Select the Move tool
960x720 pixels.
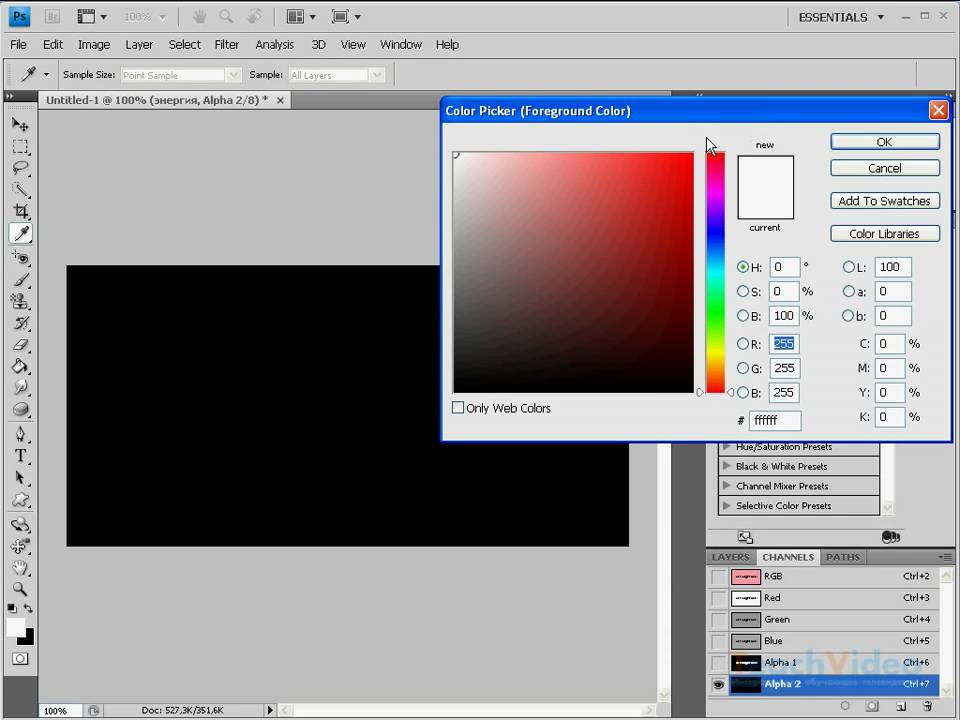coord(20,125)
